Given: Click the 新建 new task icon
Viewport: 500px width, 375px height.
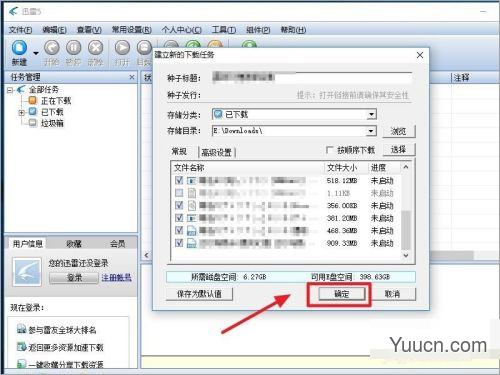Looking at the screenshot, I should click(x=19, y=48).
